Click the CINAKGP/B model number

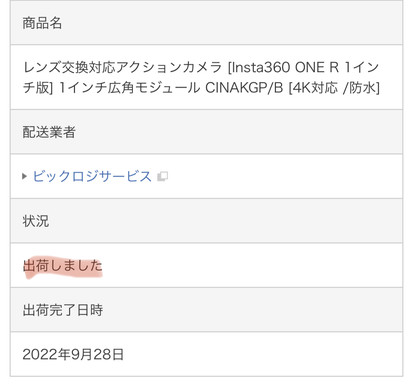244,88
